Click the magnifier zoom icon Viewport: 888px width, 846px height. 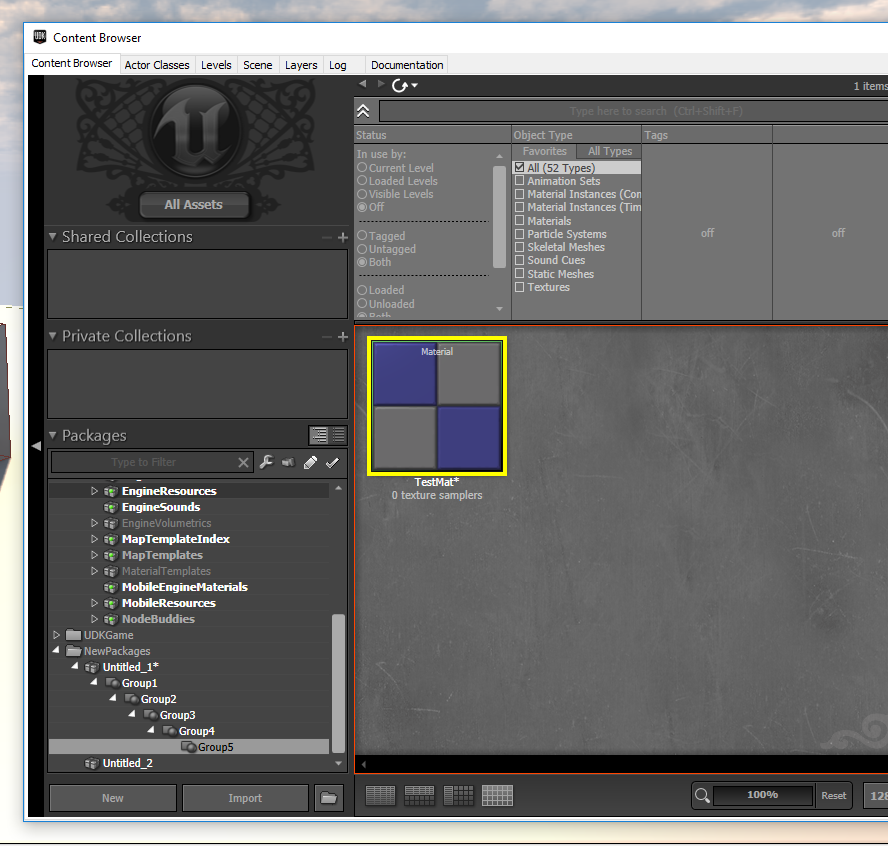[702, 796]
